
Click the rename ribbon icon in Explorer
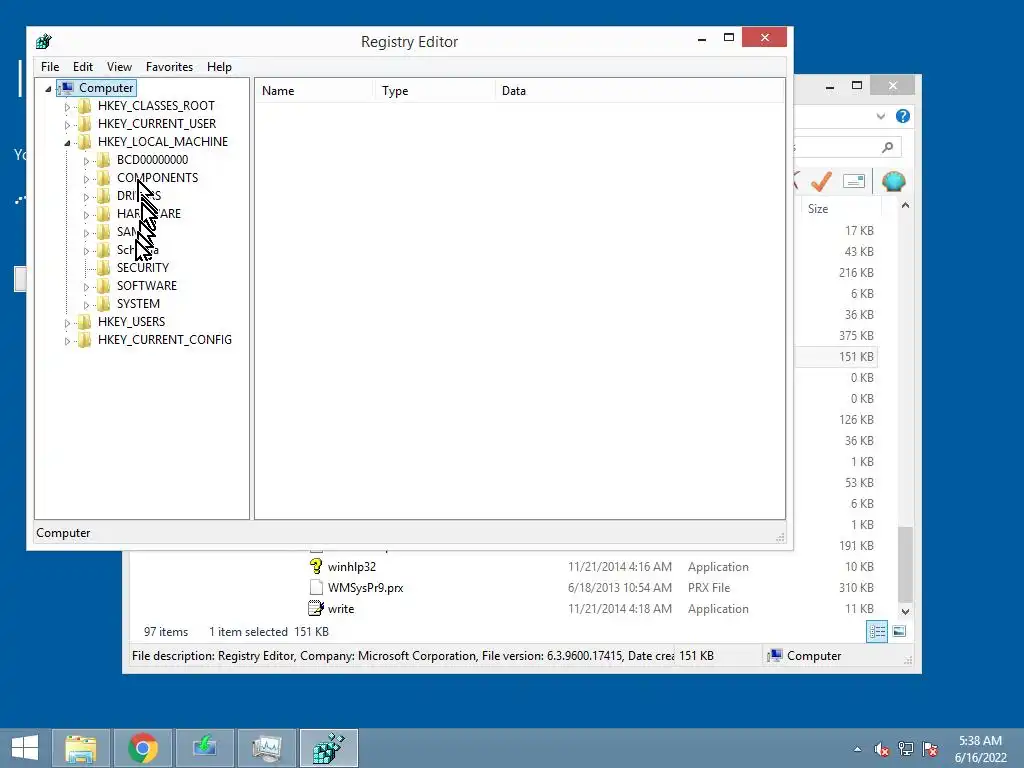coord(854,181)
